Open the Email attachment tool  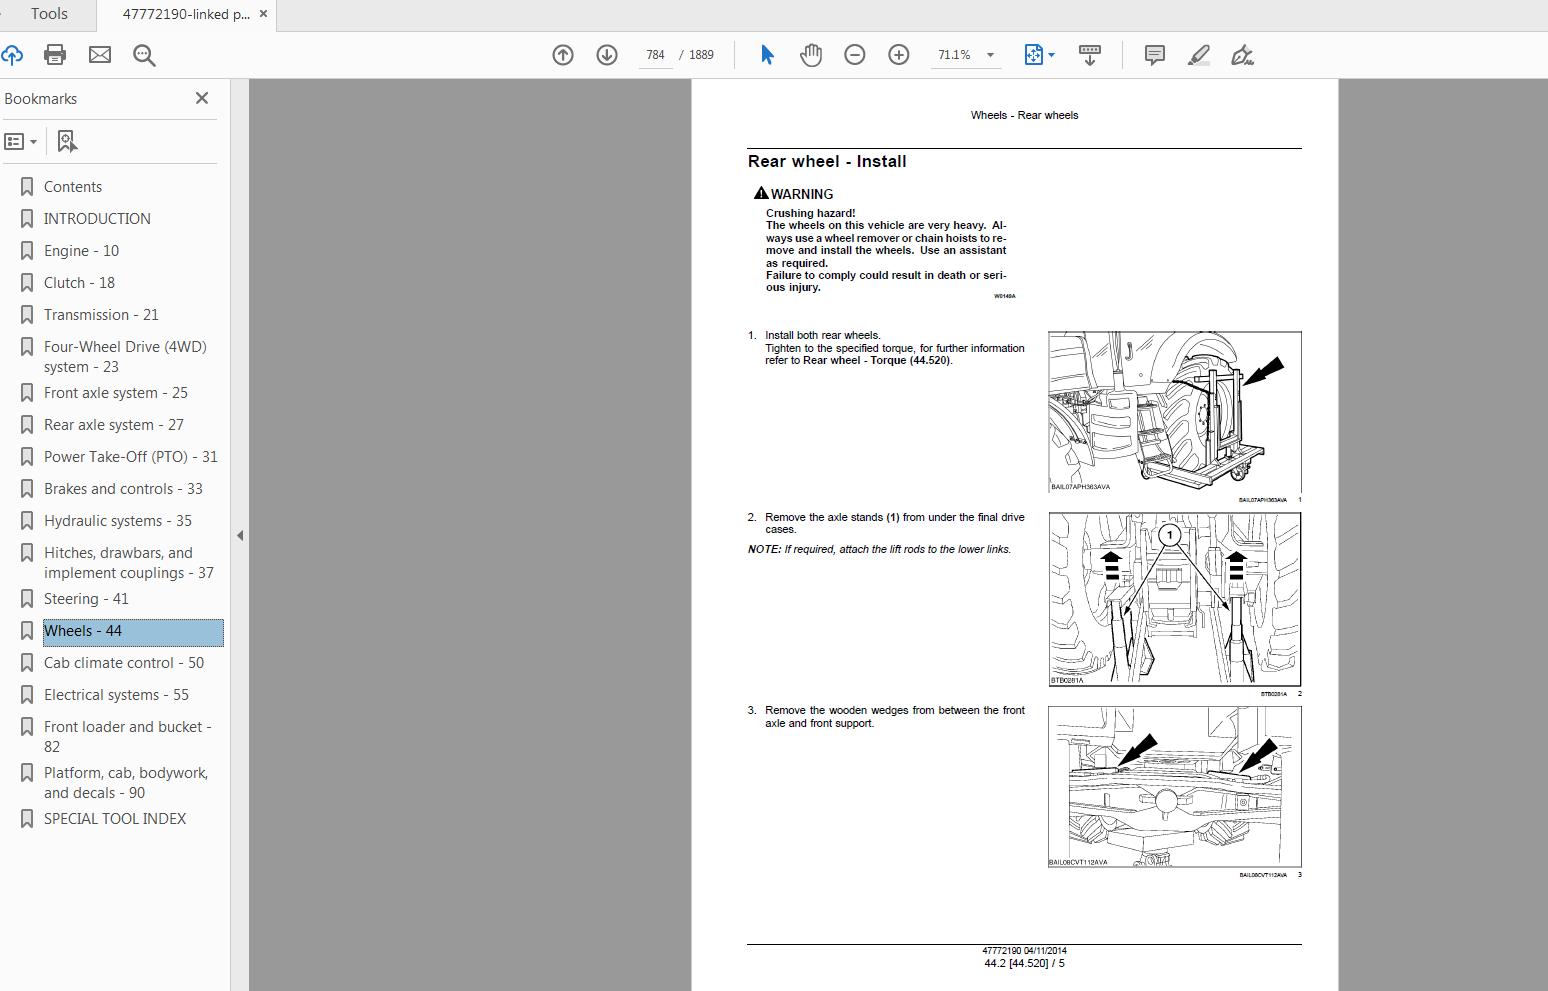click(x=99, y=55)
